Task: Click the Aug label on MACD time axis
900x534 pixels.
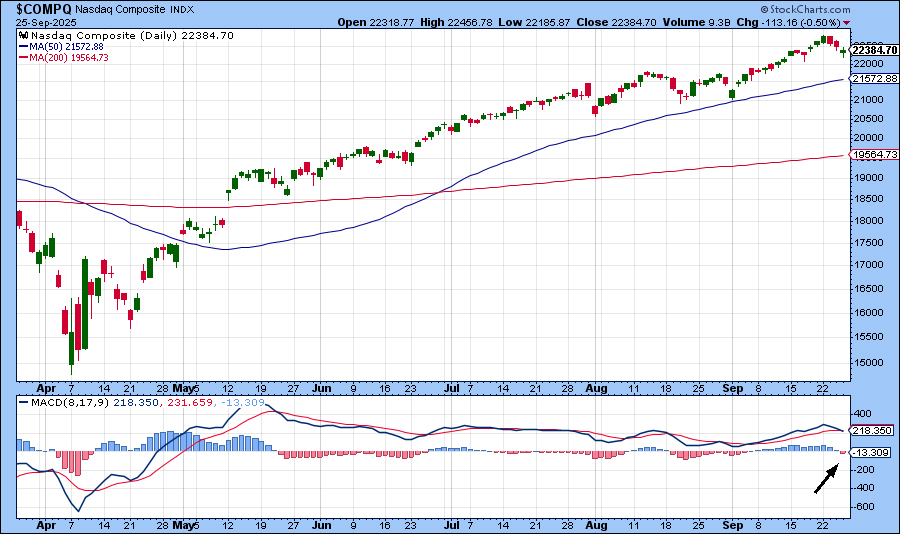Action: tap(597, 523)
